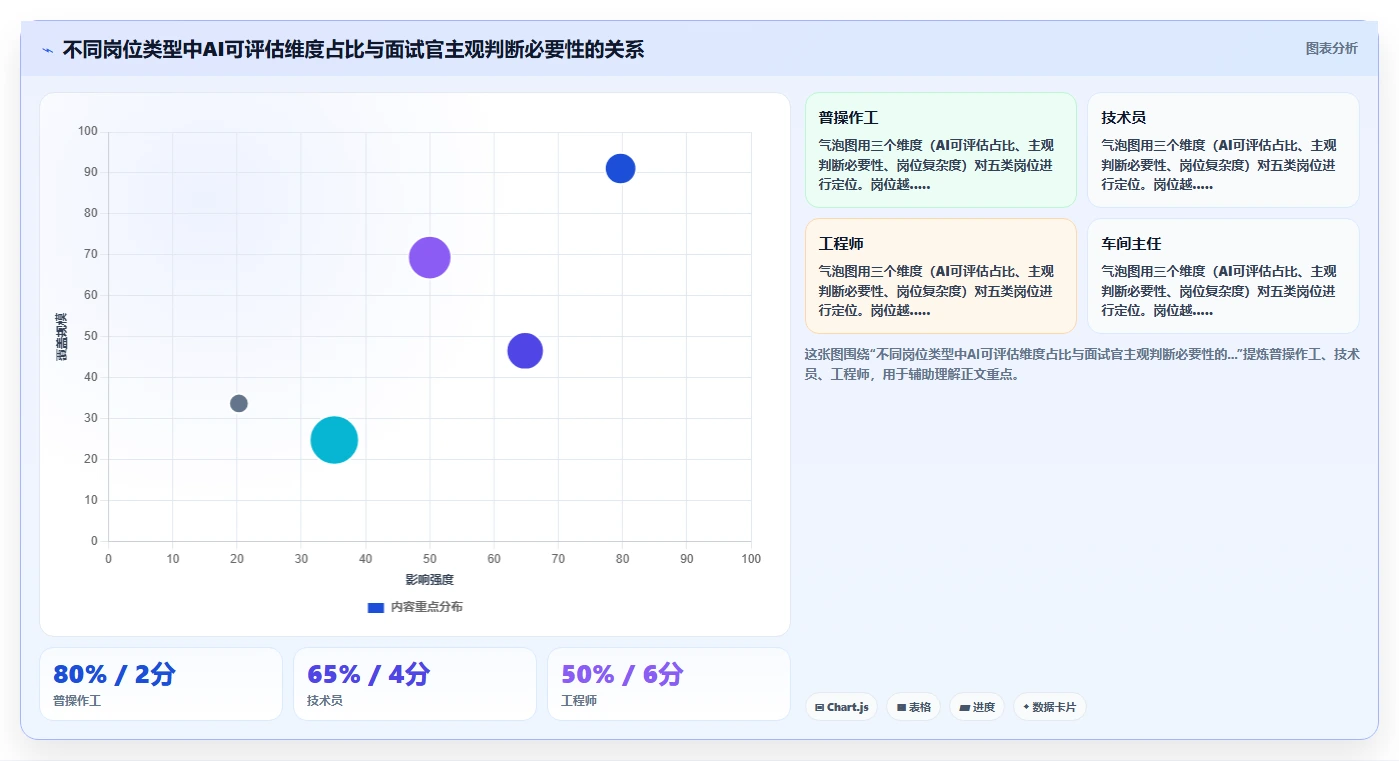This screenshot has height=761, width=1399.
Task: Select the small gray bubble at x=20
Action: (x=238, y=403)
